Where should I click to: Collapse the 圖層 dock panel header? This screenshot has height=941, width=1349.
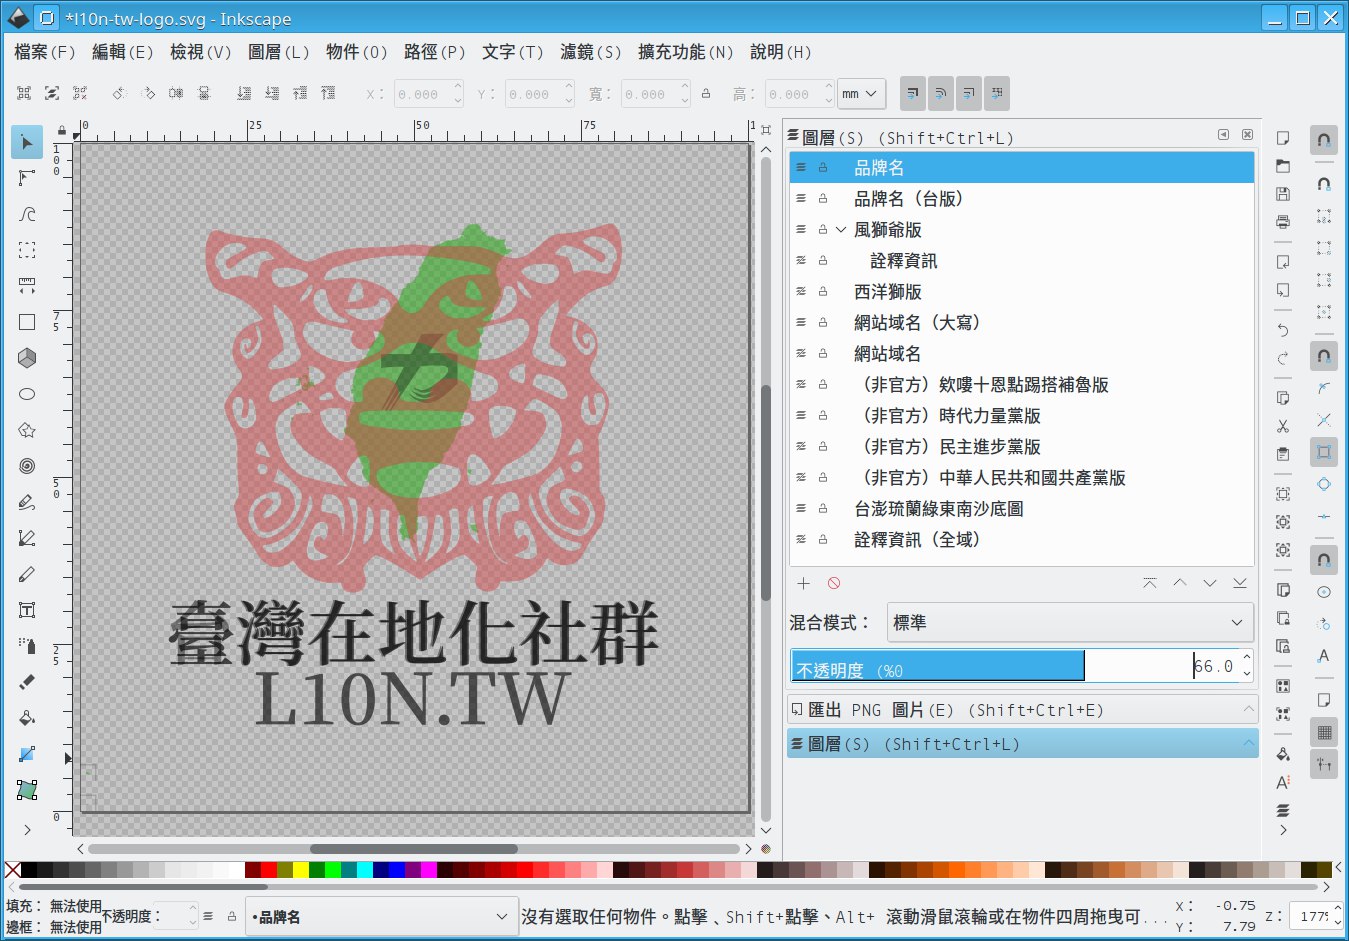[1249, 744]
